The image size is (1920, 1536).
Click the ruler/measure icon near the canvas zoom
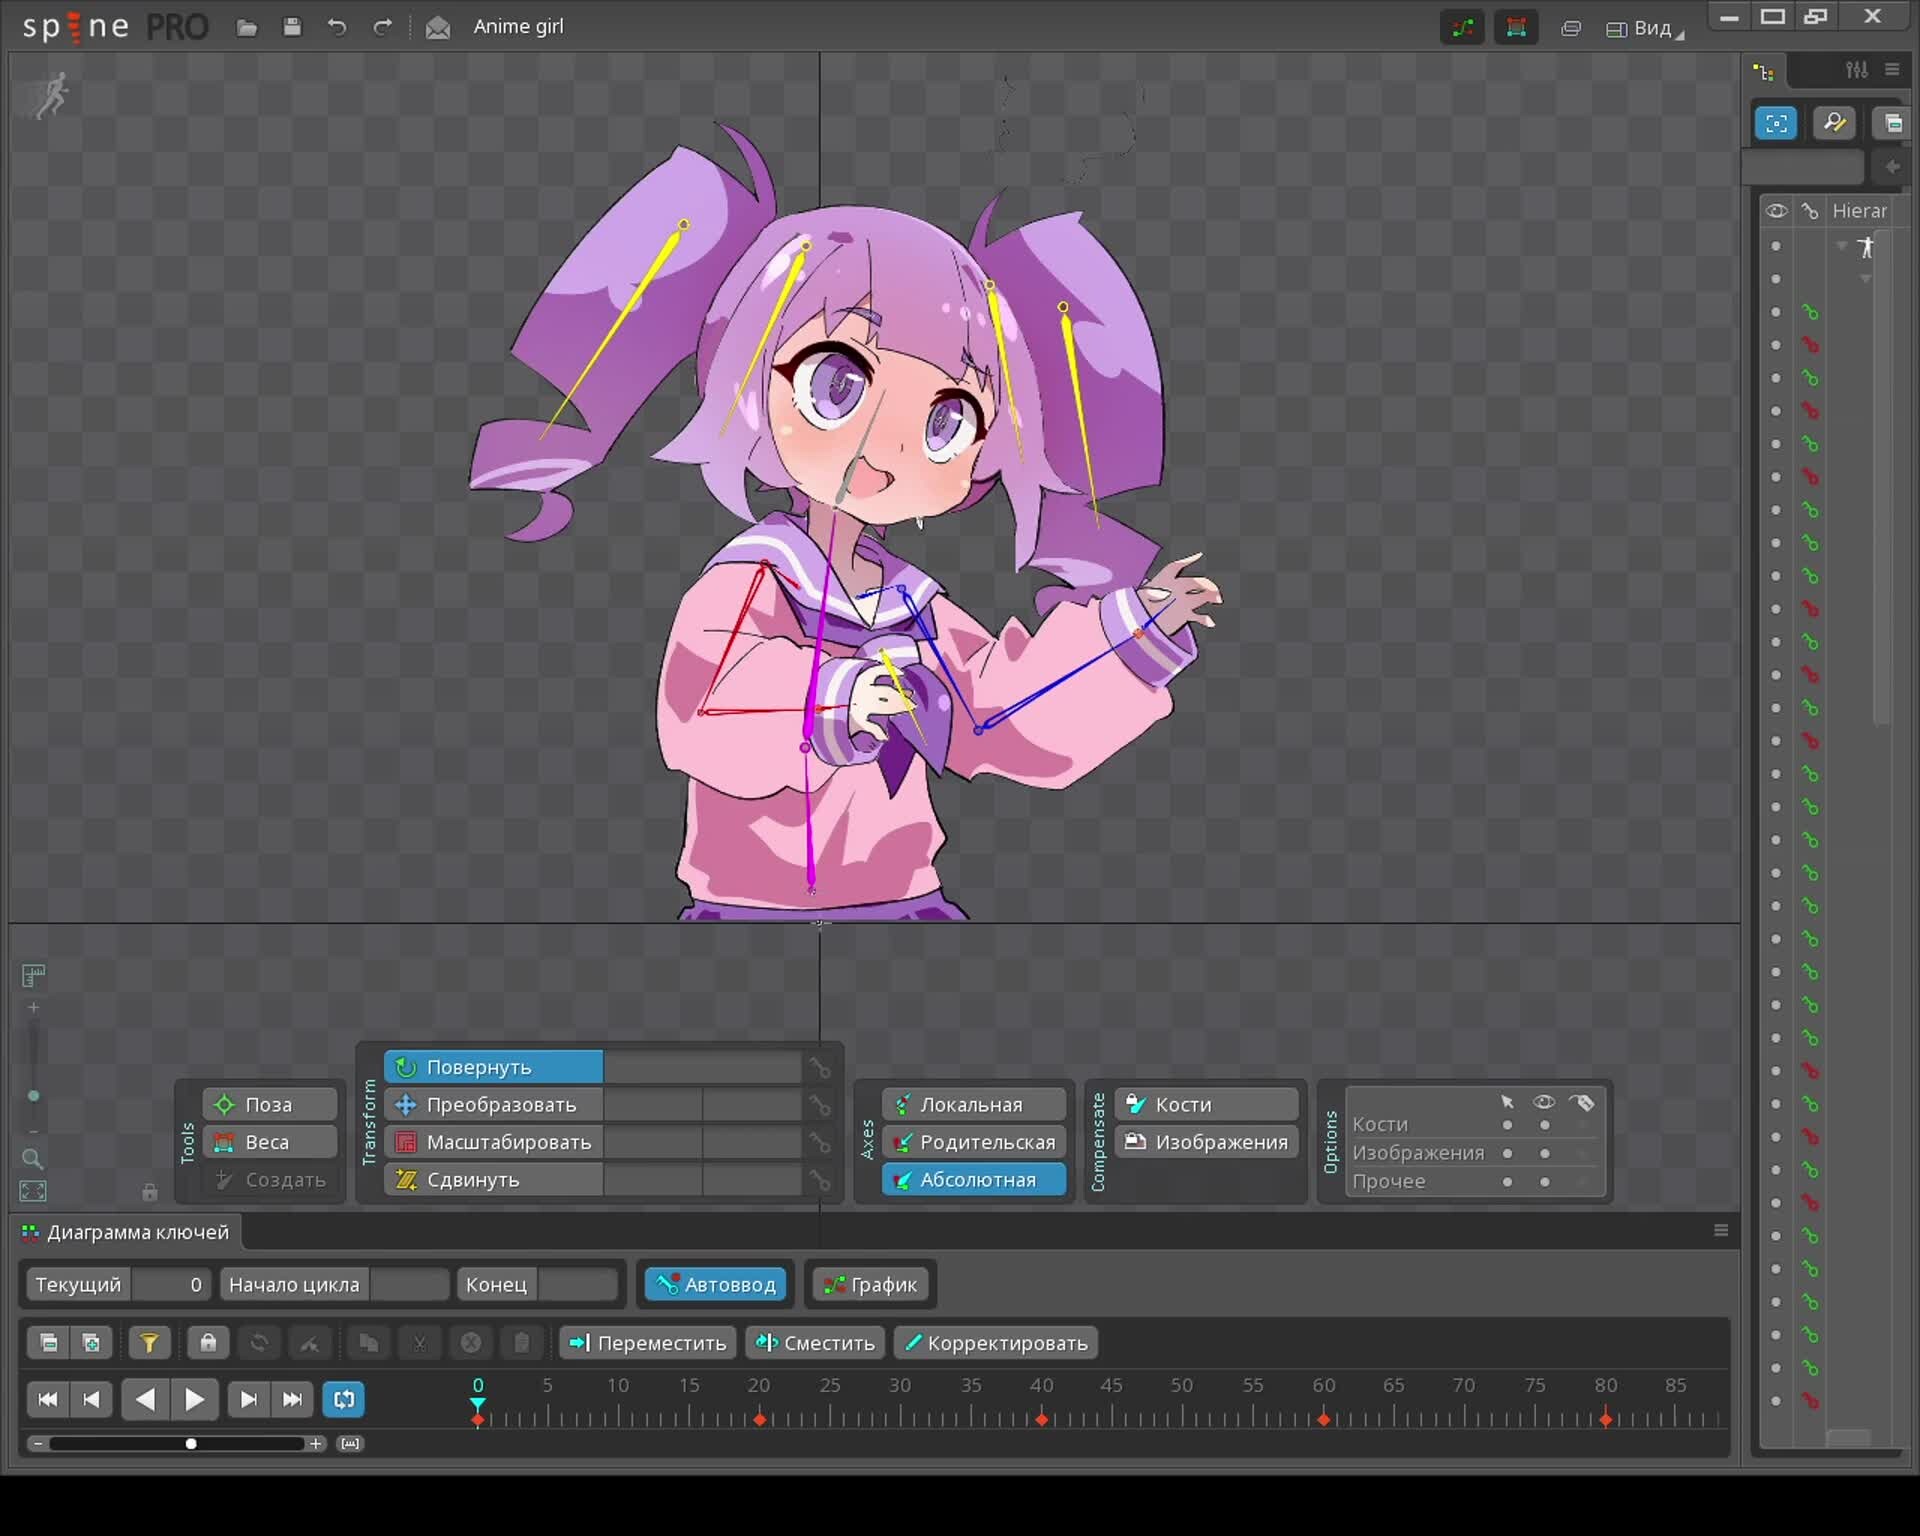pyautogui.click(x=32, y=975)
